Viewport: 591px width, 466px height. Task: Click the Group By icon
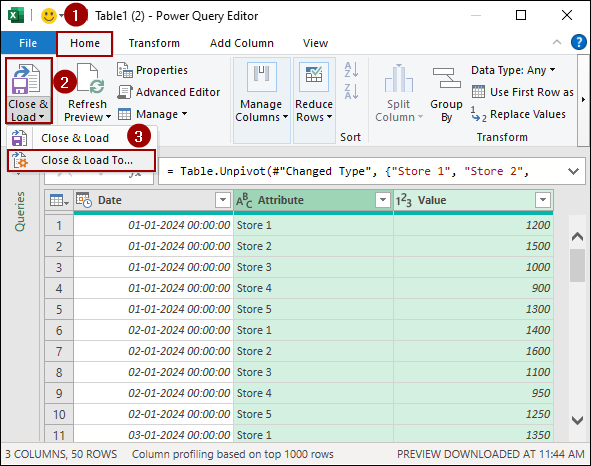coord(446,78)
